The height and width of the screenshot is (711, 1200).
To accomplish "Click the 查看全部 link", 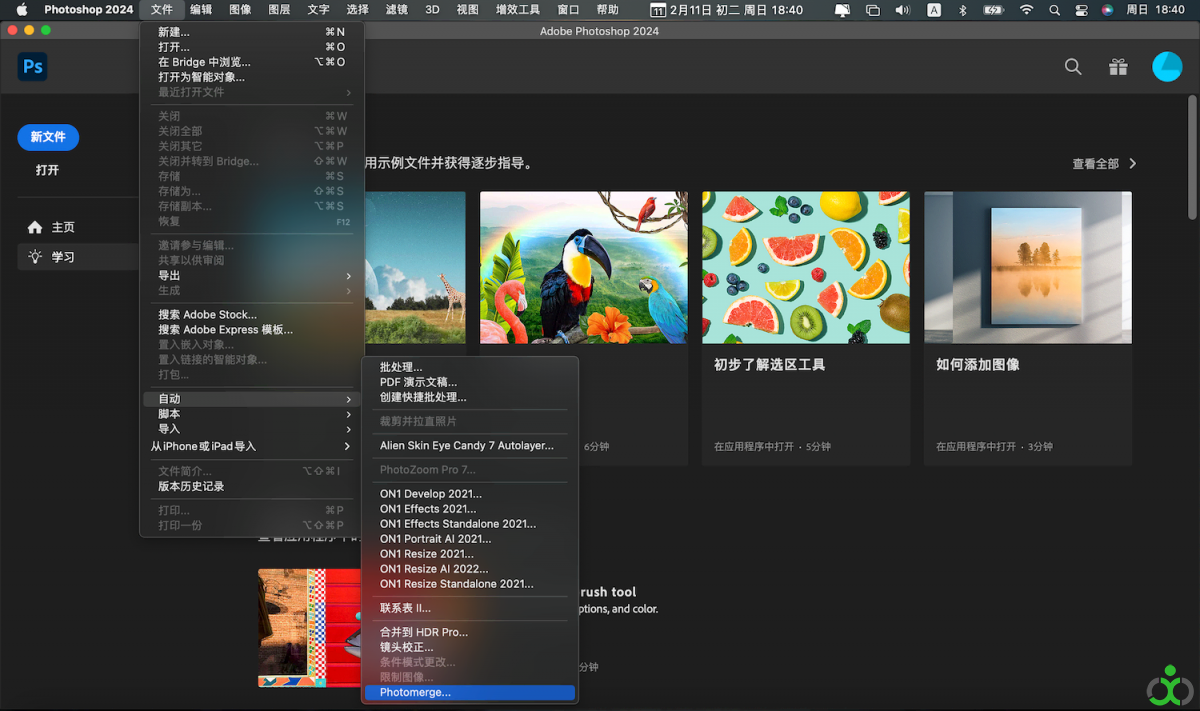I will pos(1095,163).
